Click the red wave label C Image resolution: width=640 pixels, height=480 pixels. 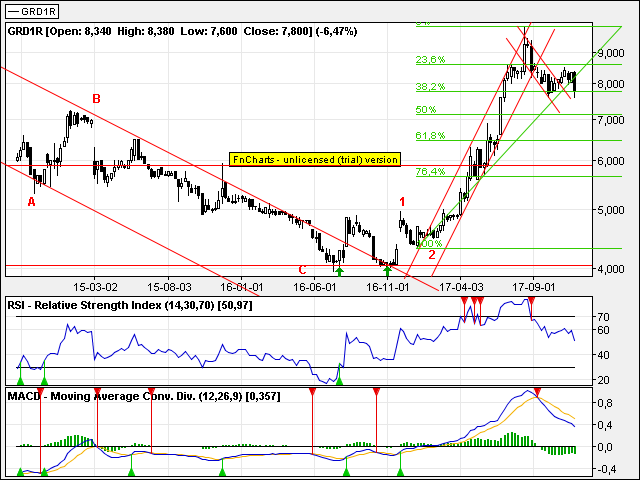(x=302, y=270)
